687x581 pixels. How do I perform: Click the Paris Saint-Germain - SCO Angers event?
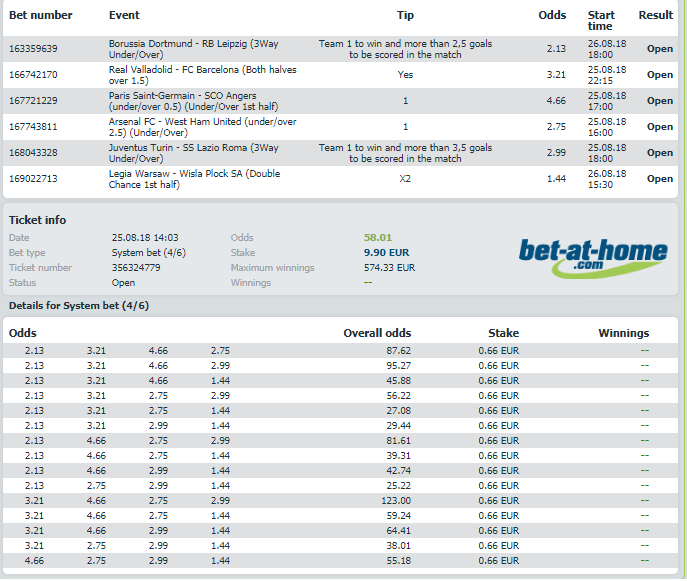[x=194, y=101]
